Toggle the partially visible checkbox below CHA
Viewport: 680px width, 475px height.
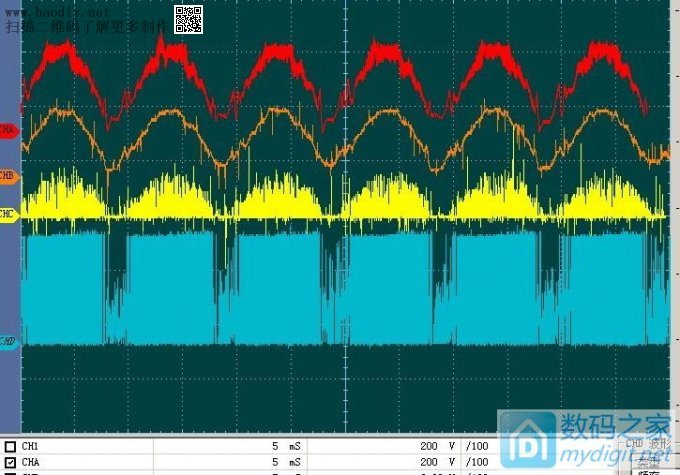pyautogui.click(x=10, y=472)
